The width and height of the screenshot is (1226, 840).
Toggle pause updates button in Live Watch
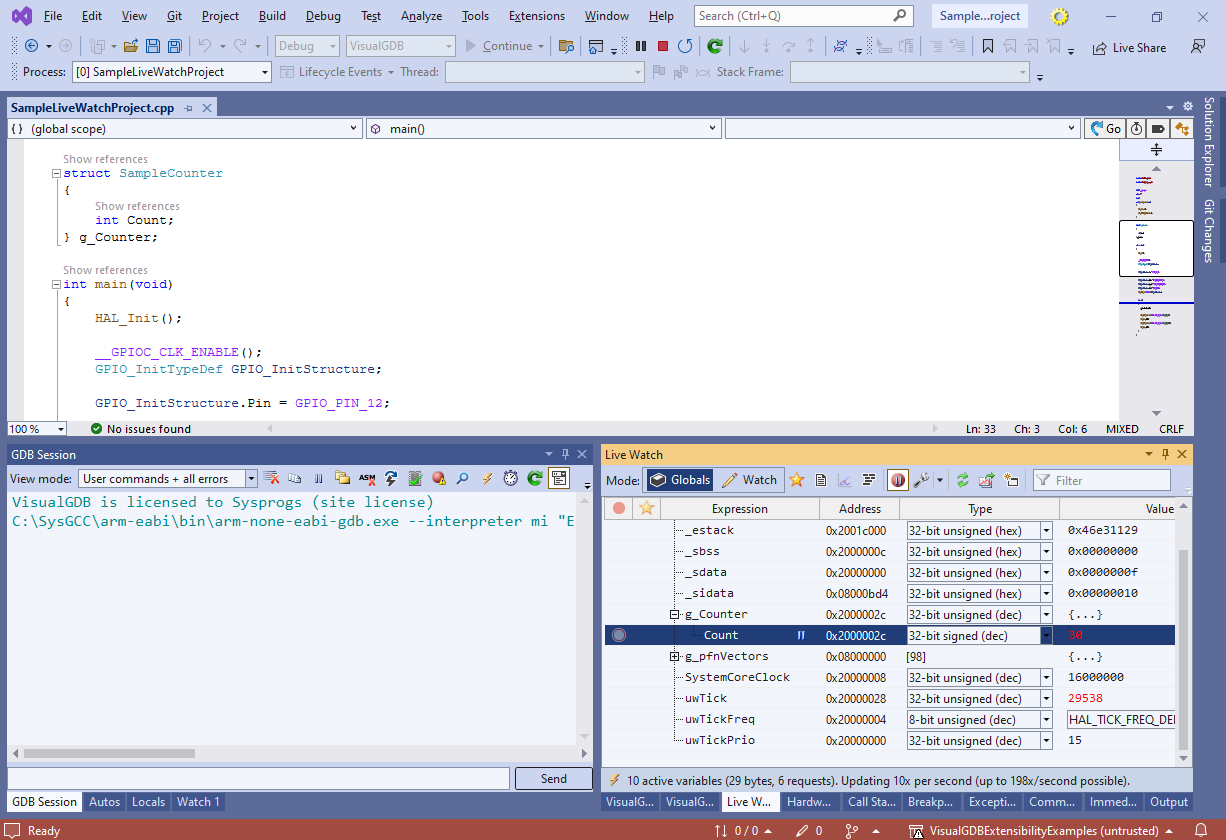[898, 480]
